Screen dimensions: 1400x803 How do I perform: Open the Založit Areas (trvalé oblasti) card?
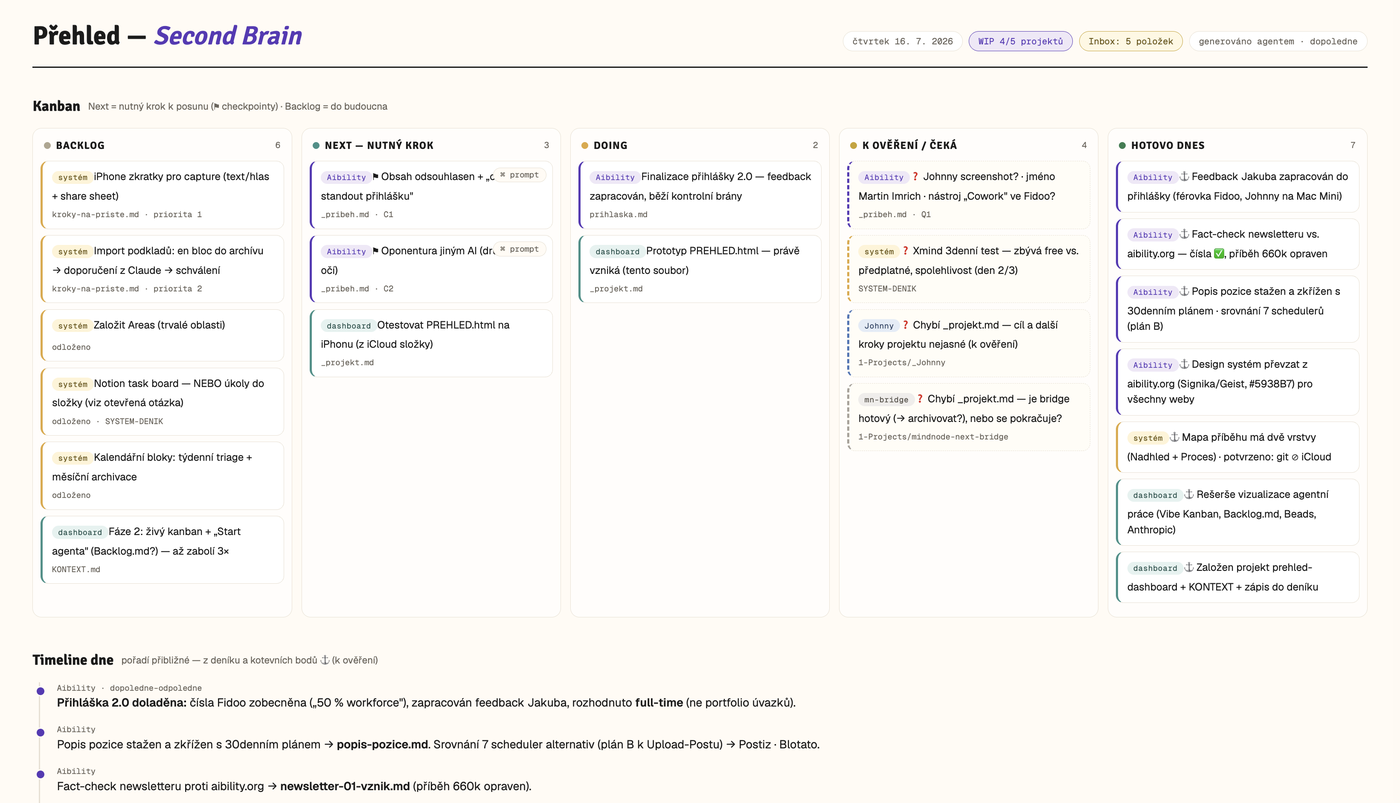[162, 335]
